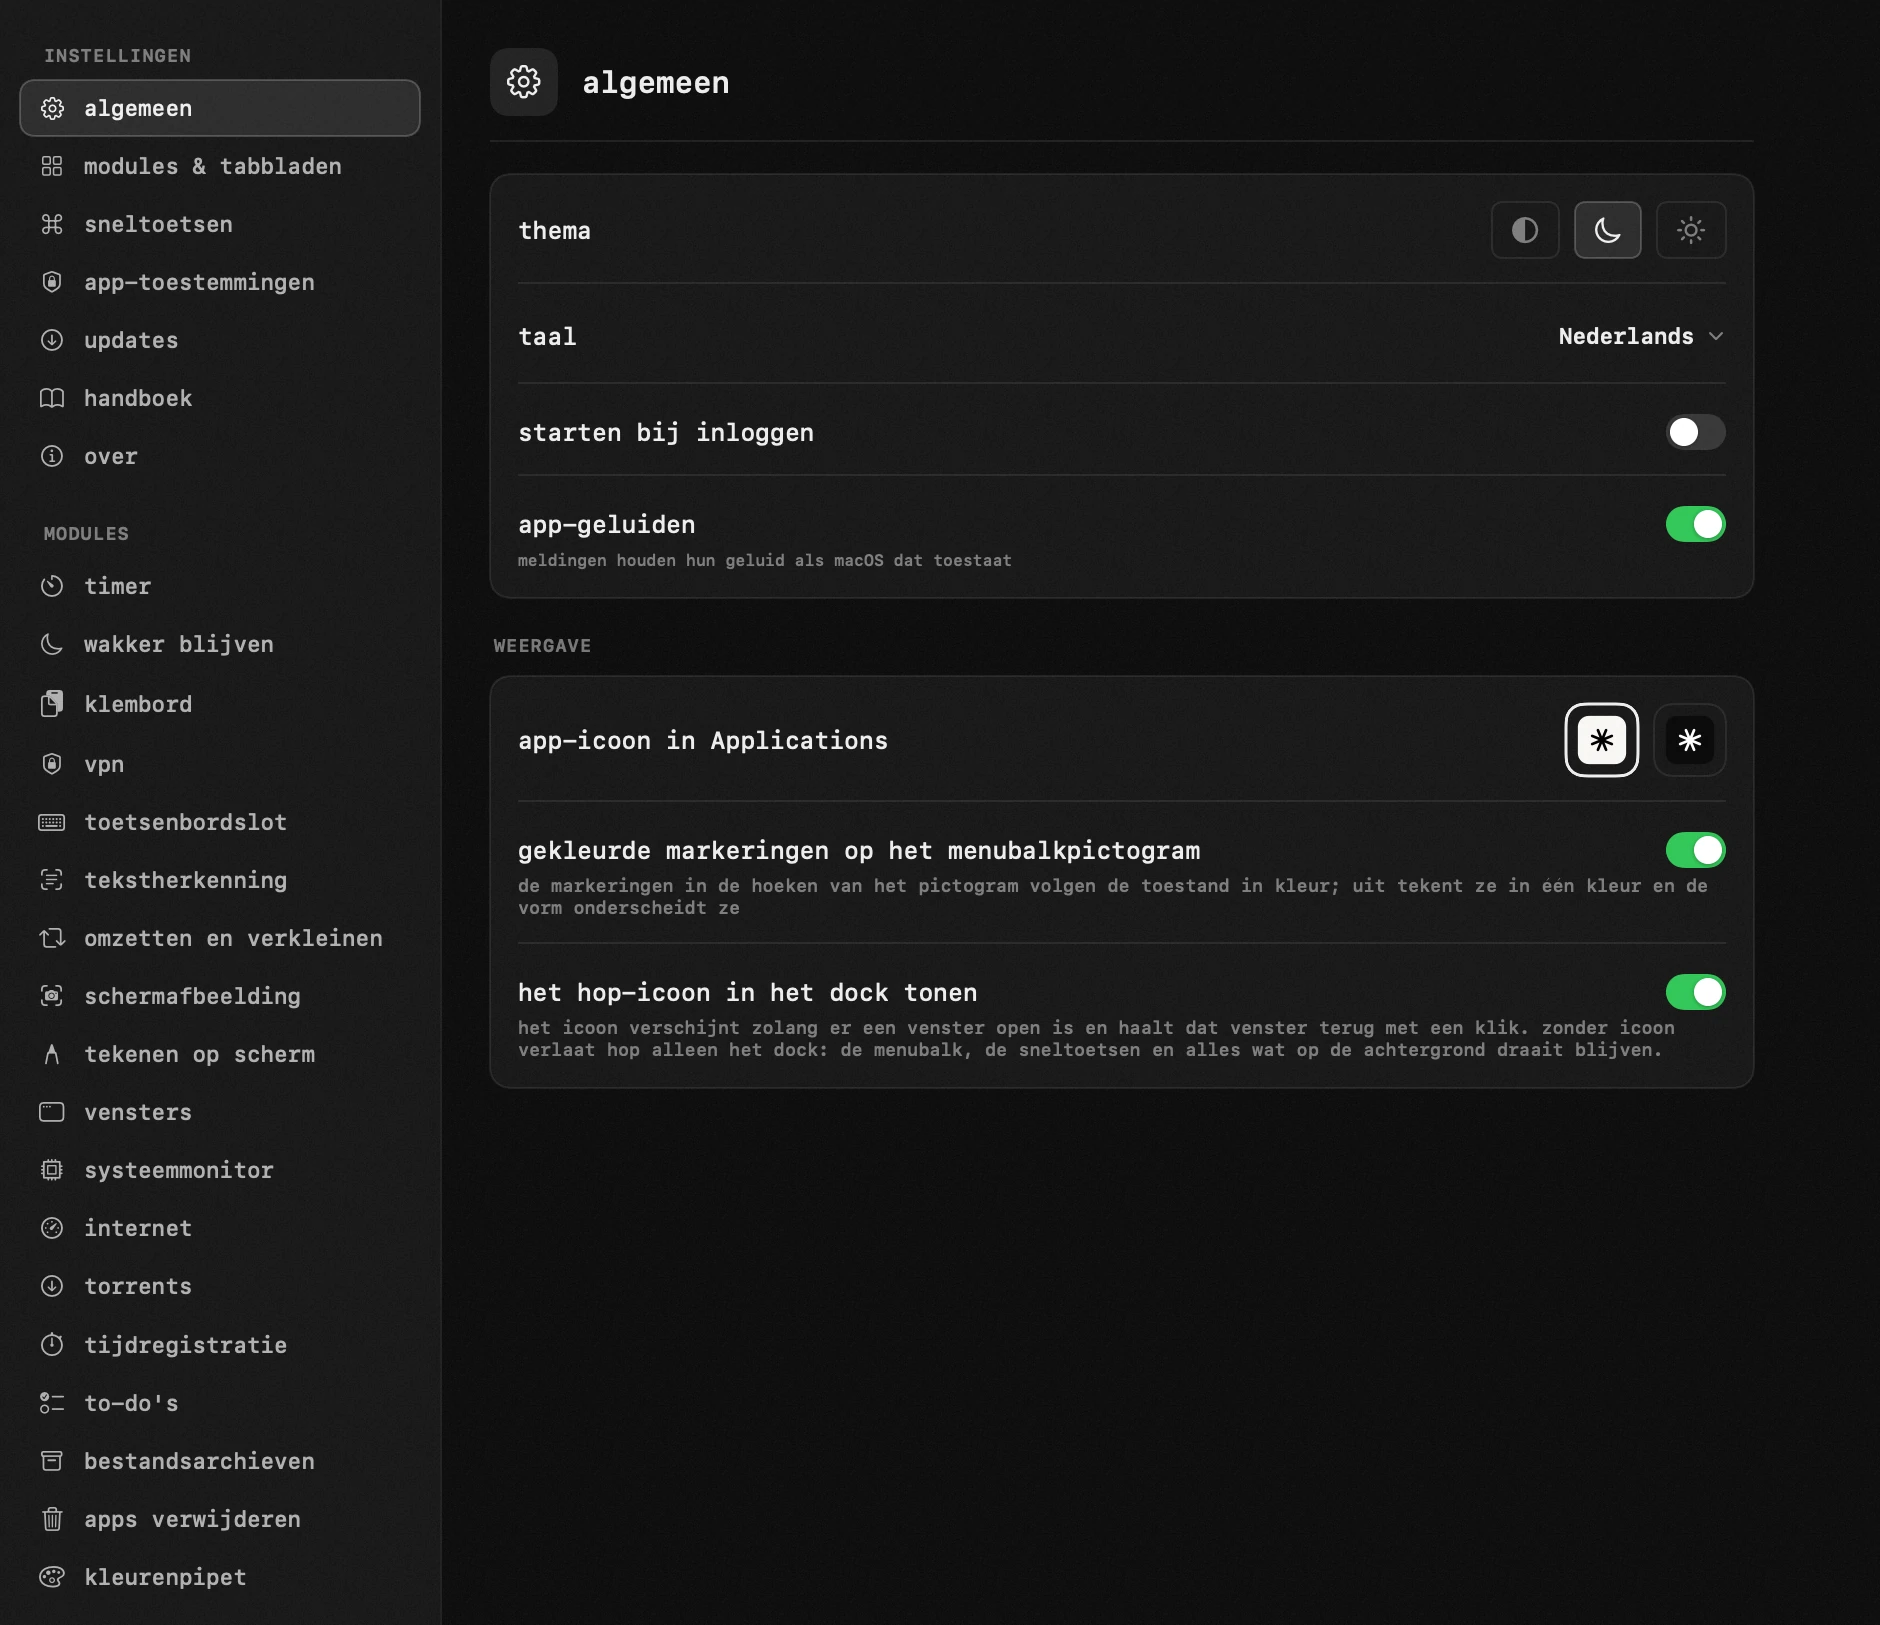The height and width of the screenshot is (1625, 1880).
Task: Open kleurenpipet palette icon
Action: pyautogui.click(x=52, y=1577)
